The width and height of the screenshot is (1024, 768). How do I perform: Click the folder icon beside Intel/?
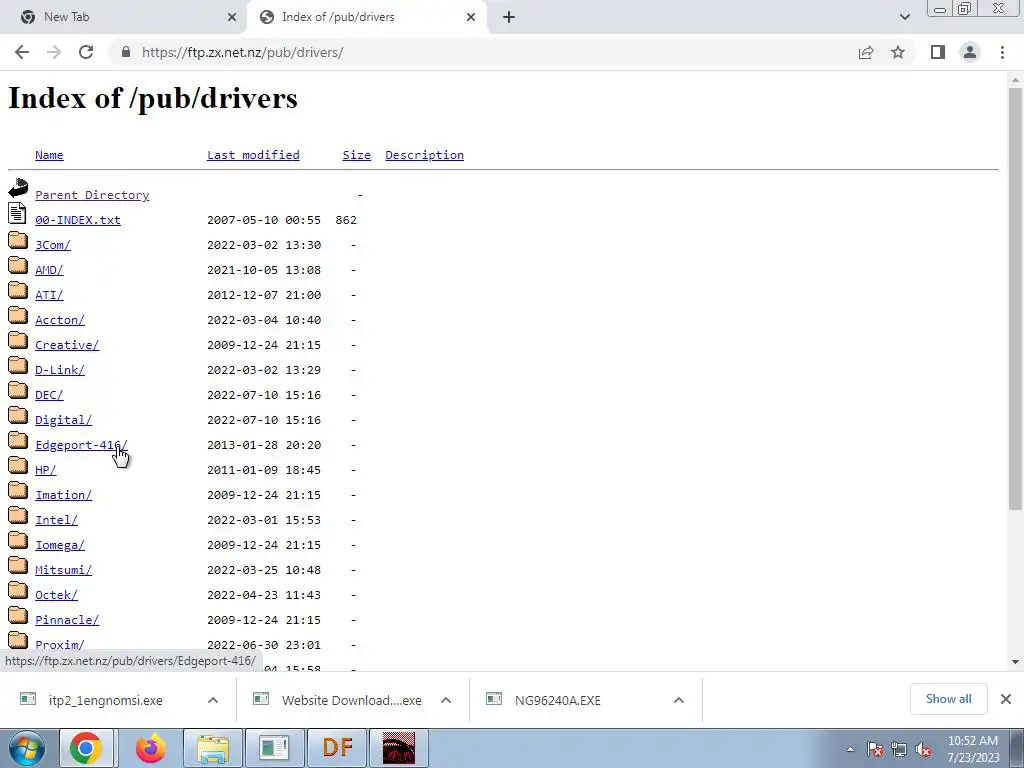click(x=18, y=515)
